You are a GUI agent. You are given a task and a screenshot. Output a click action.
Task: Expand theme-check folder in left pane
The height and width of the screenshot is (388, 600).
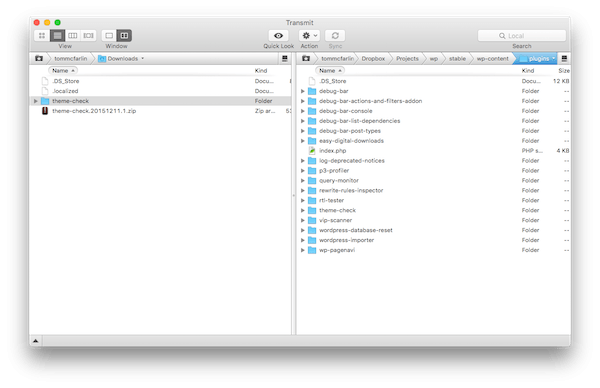[x=36, y=101]
